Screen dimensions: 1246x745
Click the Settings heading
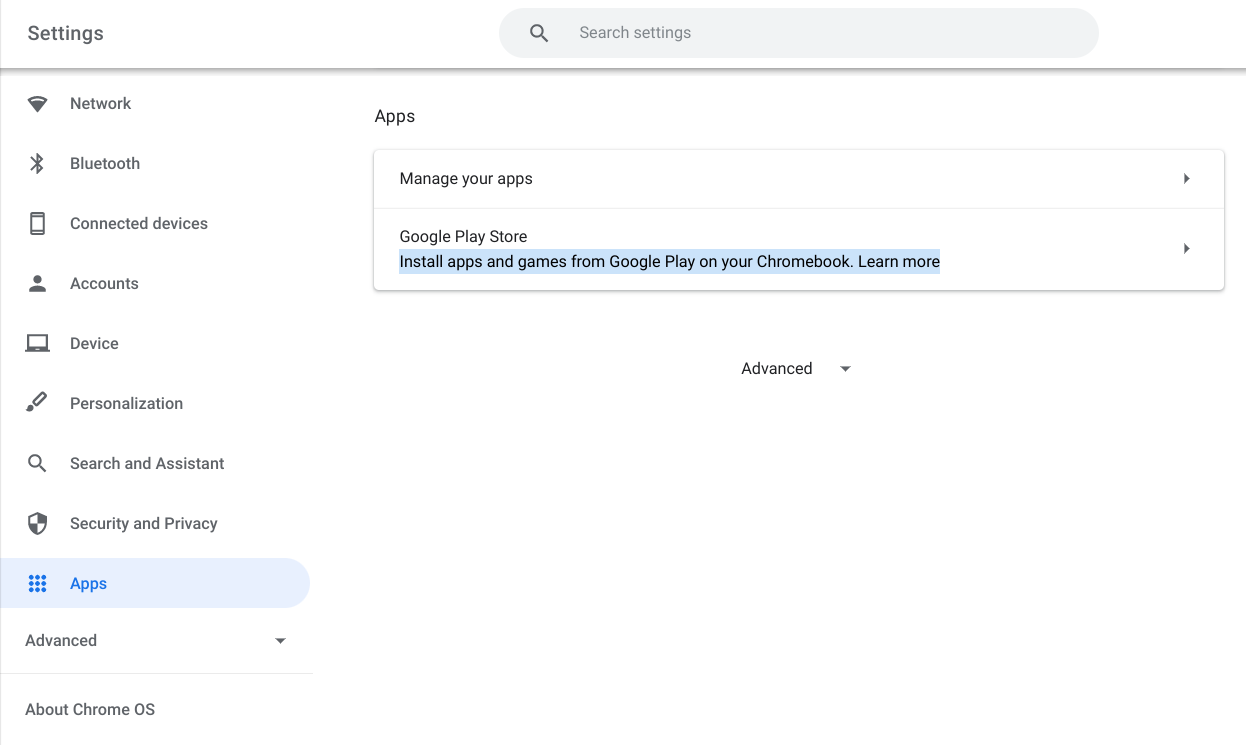pyautogui.click(x=64, y=32)
